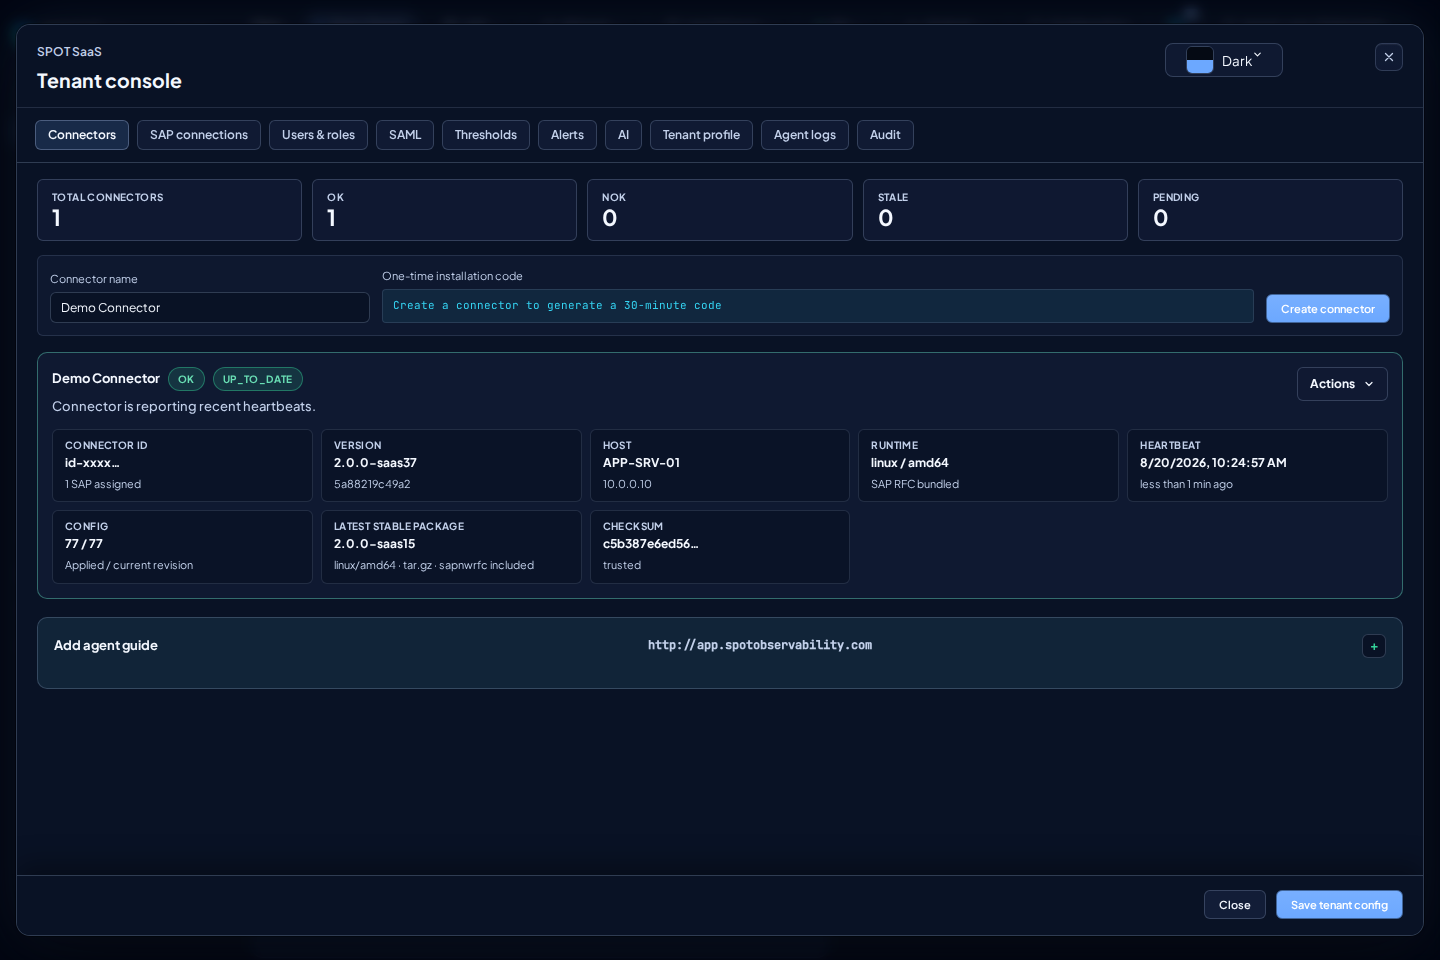Select the Total Connectors stat card
Screen dimensions: 1440x960
169,210
